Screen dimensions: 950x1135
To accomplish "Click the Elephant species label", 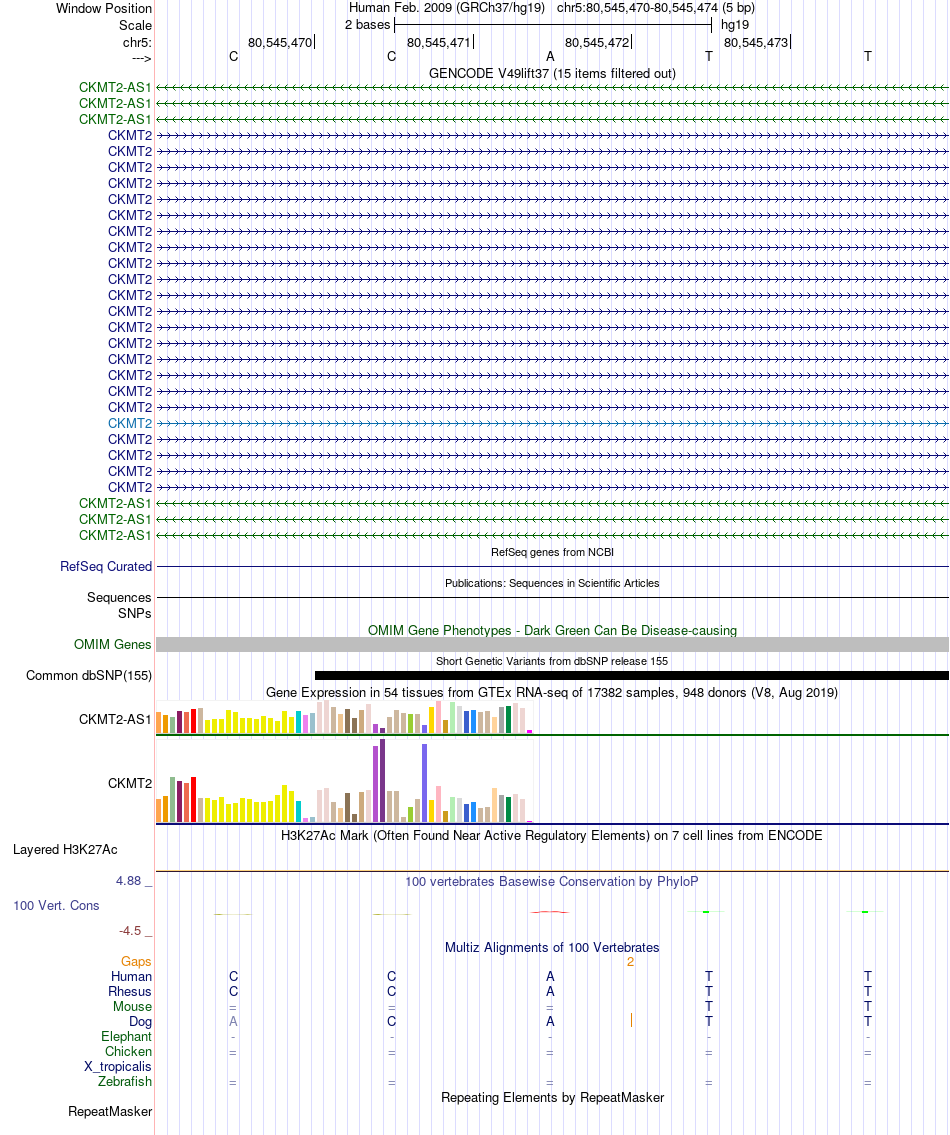I will tap(127, 1037).
